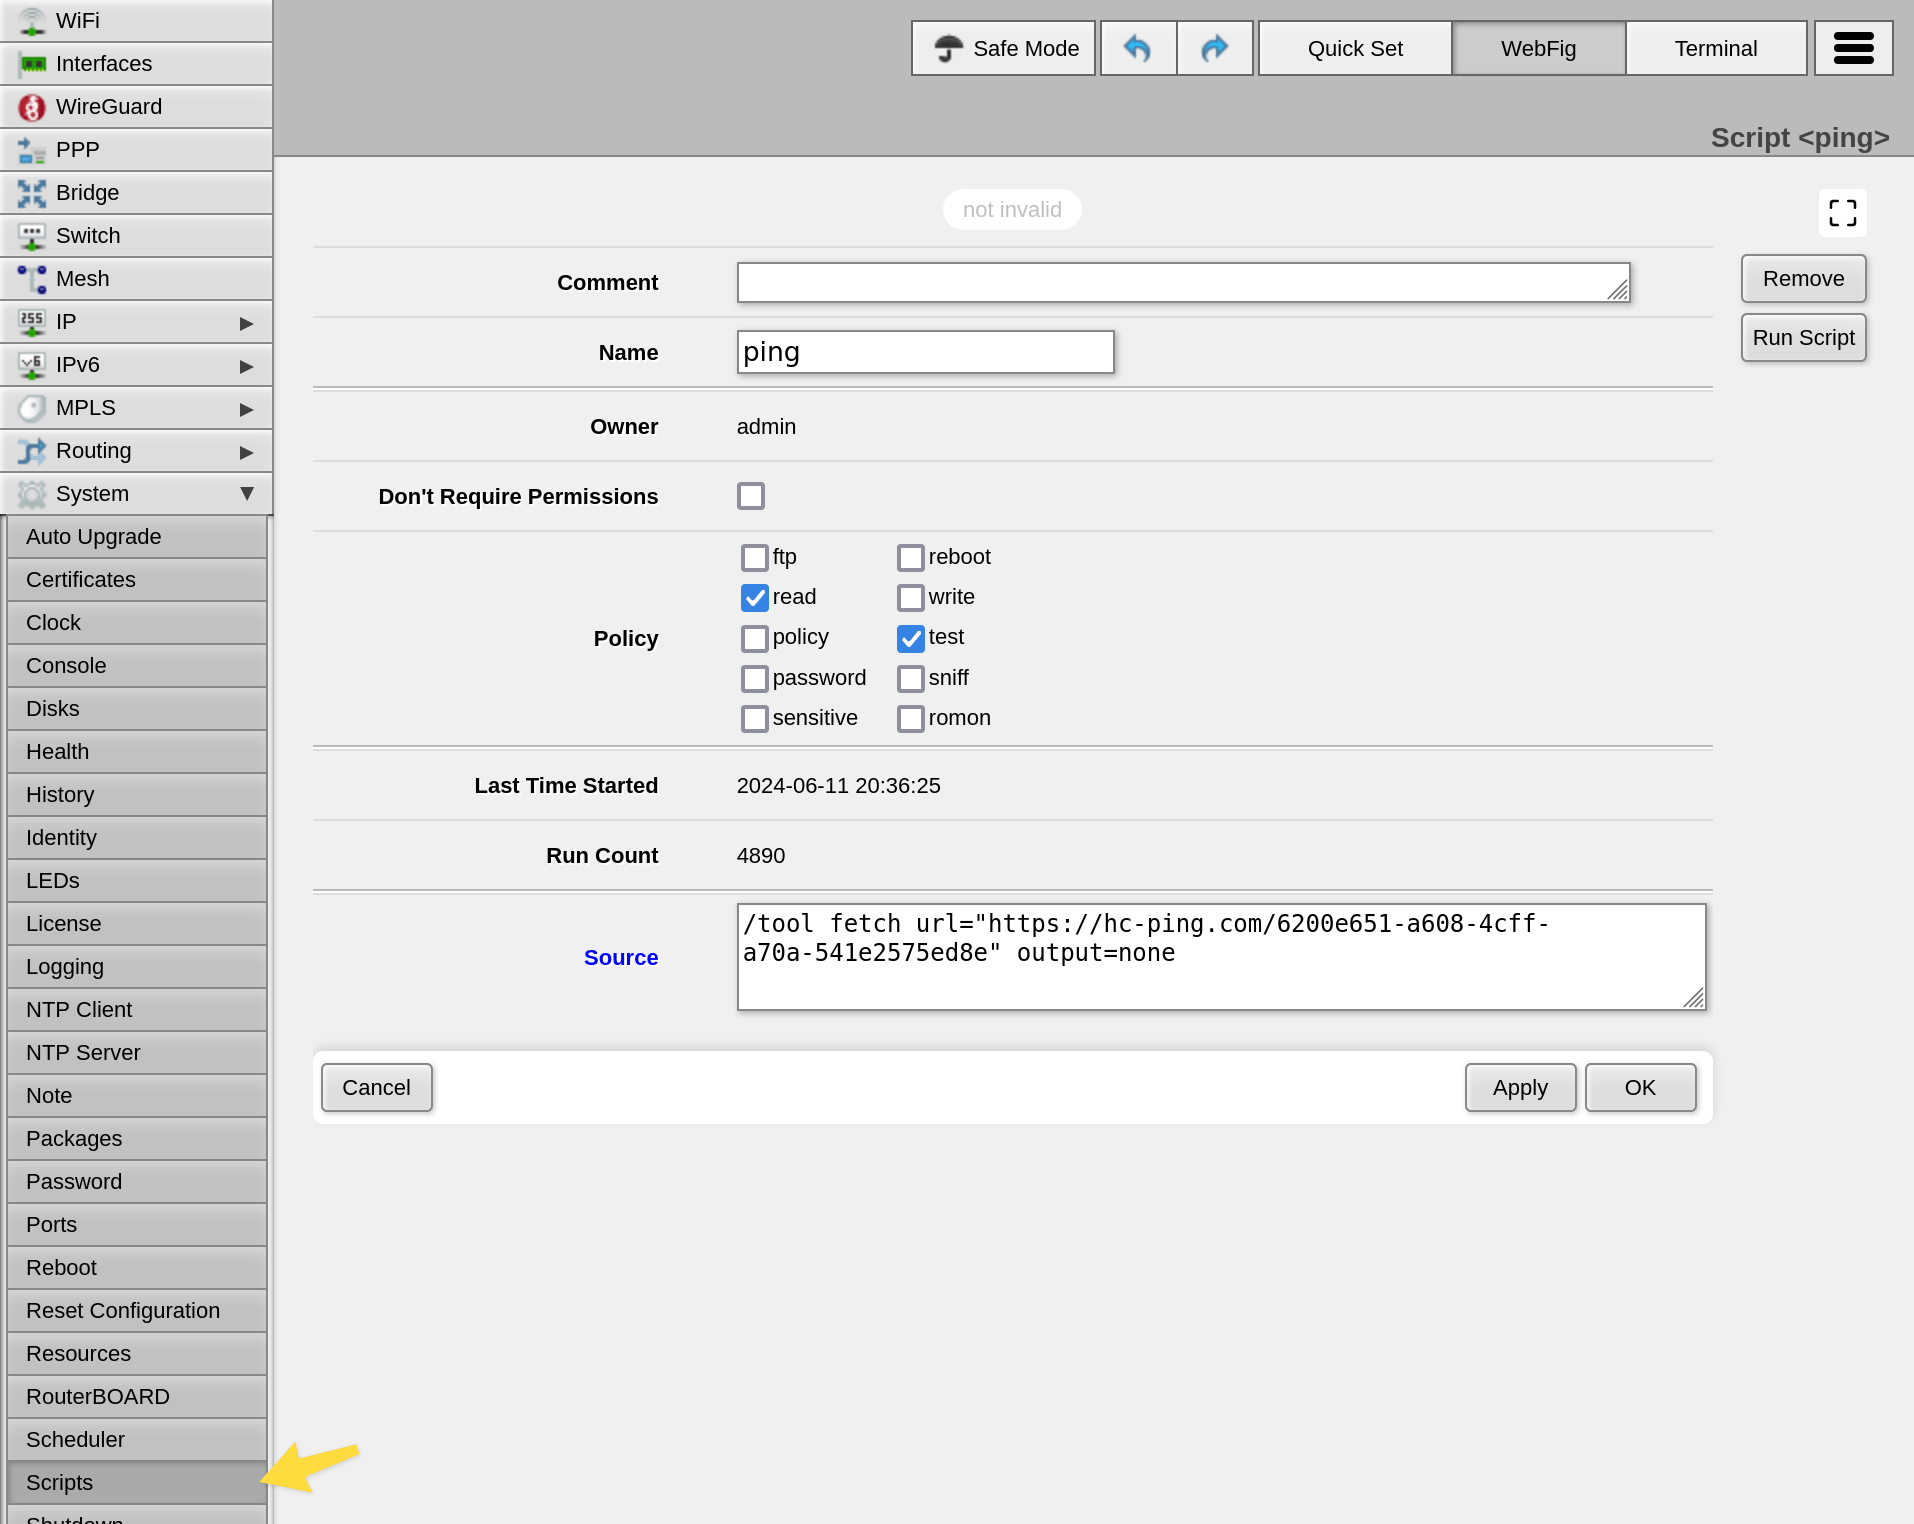Check Don't Require Permissions

point(751,495)
